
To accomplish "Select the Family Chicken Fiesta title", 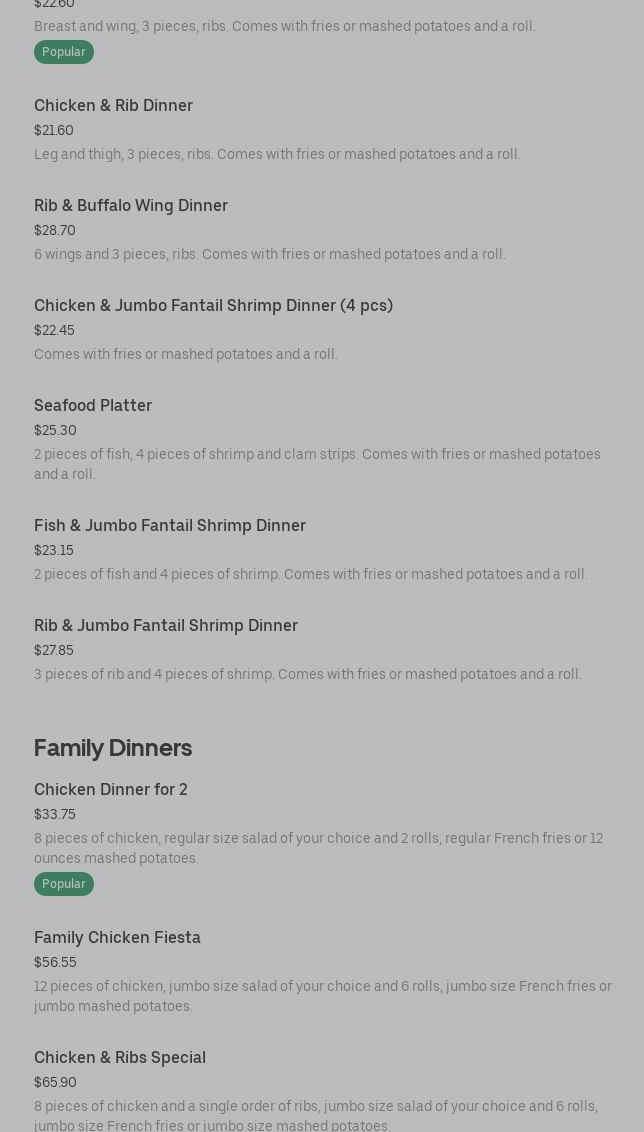I will [117, 938].
